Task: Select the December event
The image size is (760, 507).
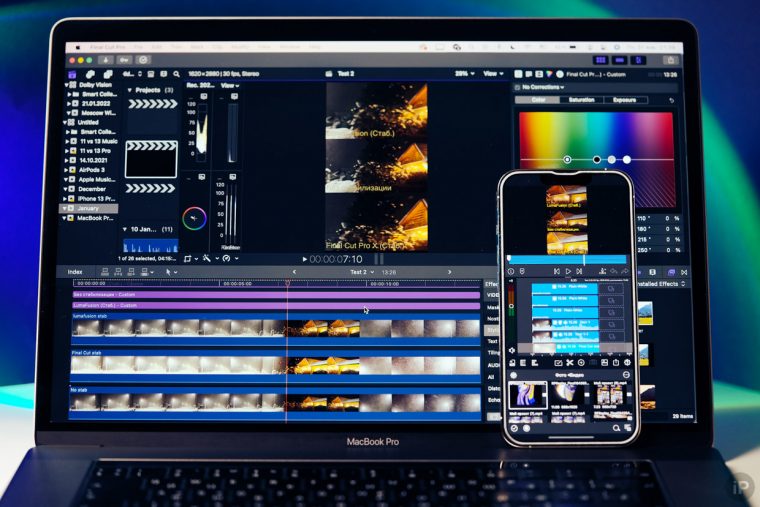Action: [x=91, y=190]
